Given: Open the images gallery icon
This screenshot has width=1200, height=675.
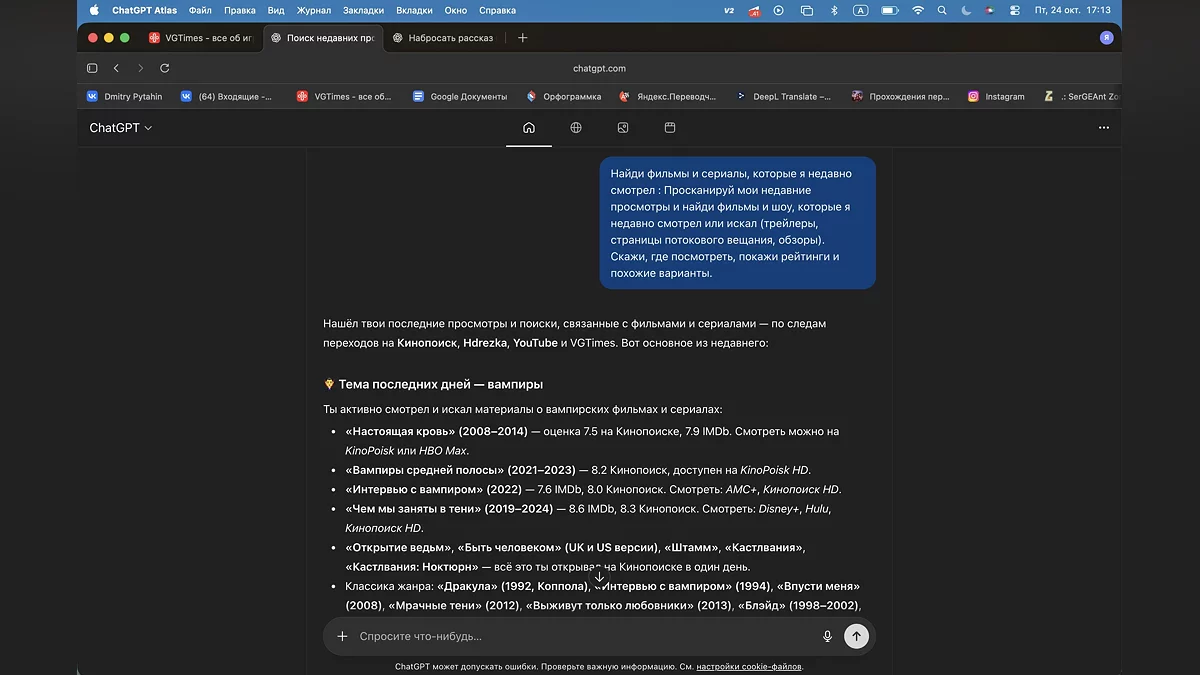Looking at the screenshot, I should click(623, 128).
